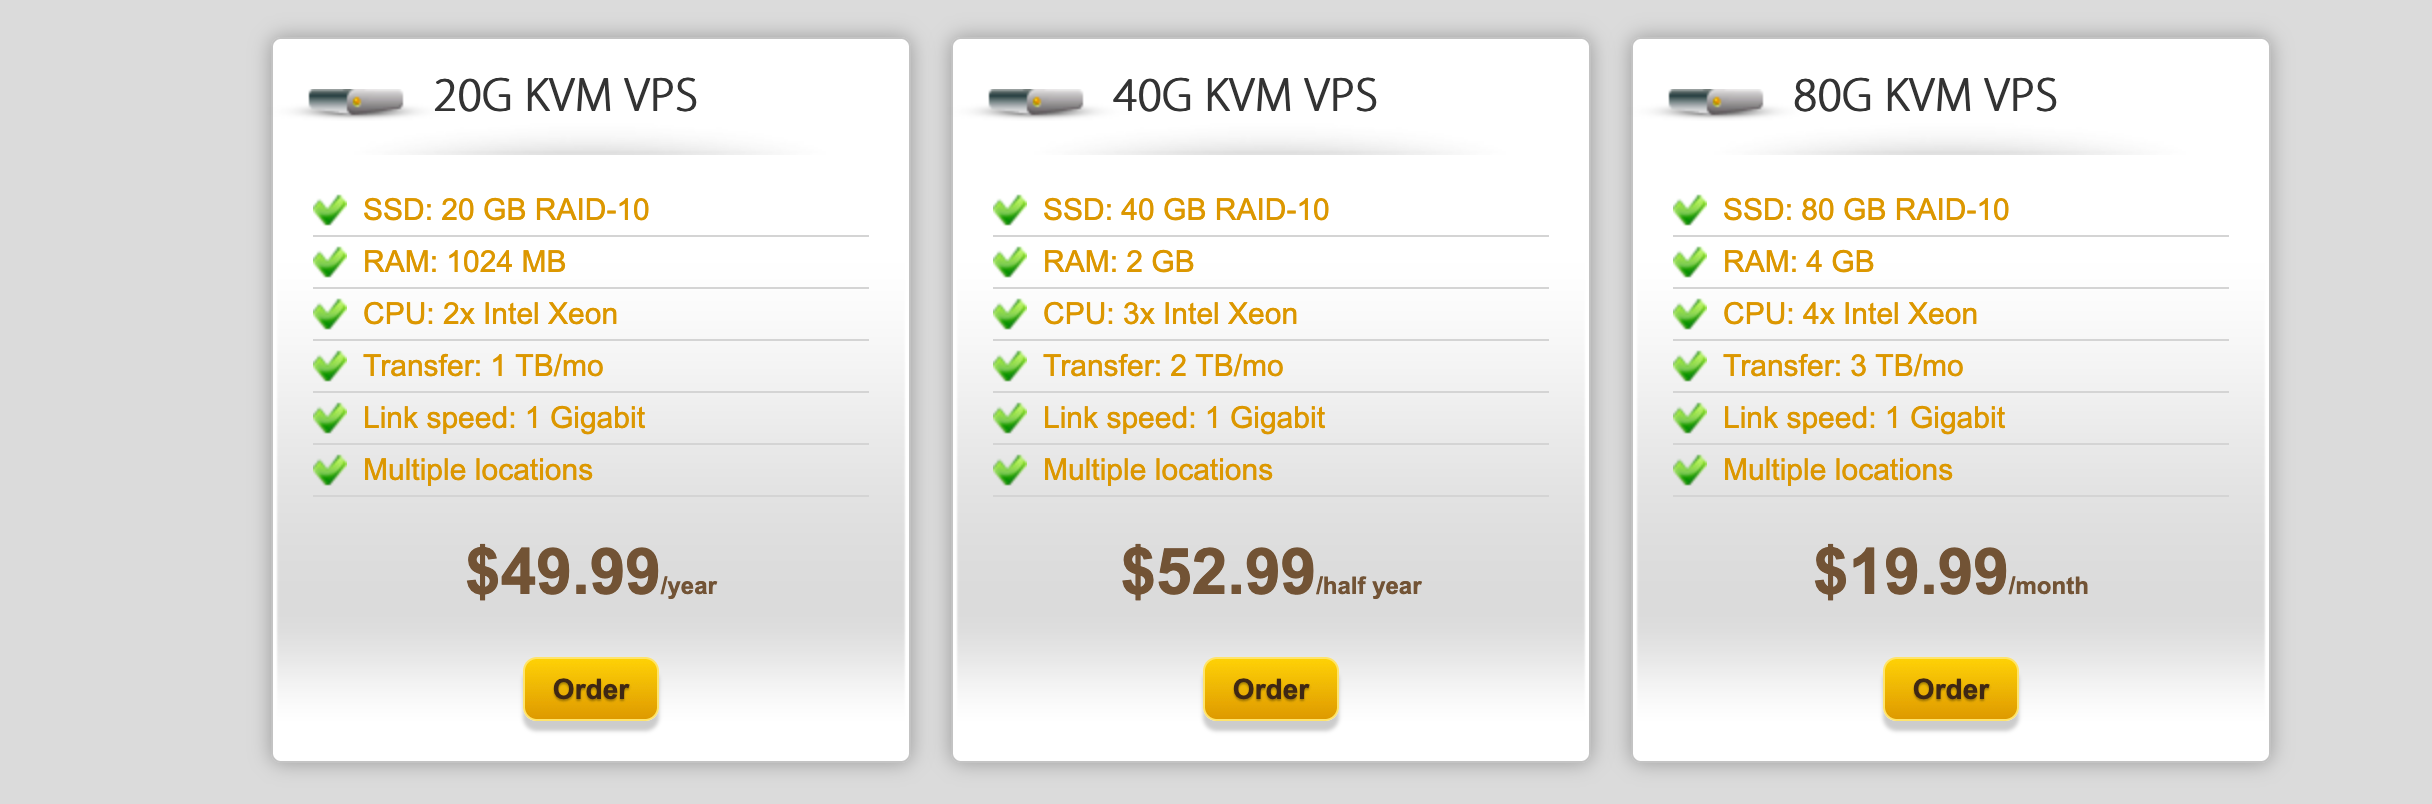Select the 20G KVM VPS title
This screenshot has height=804, width=2432.
click(x=565, y=96)
